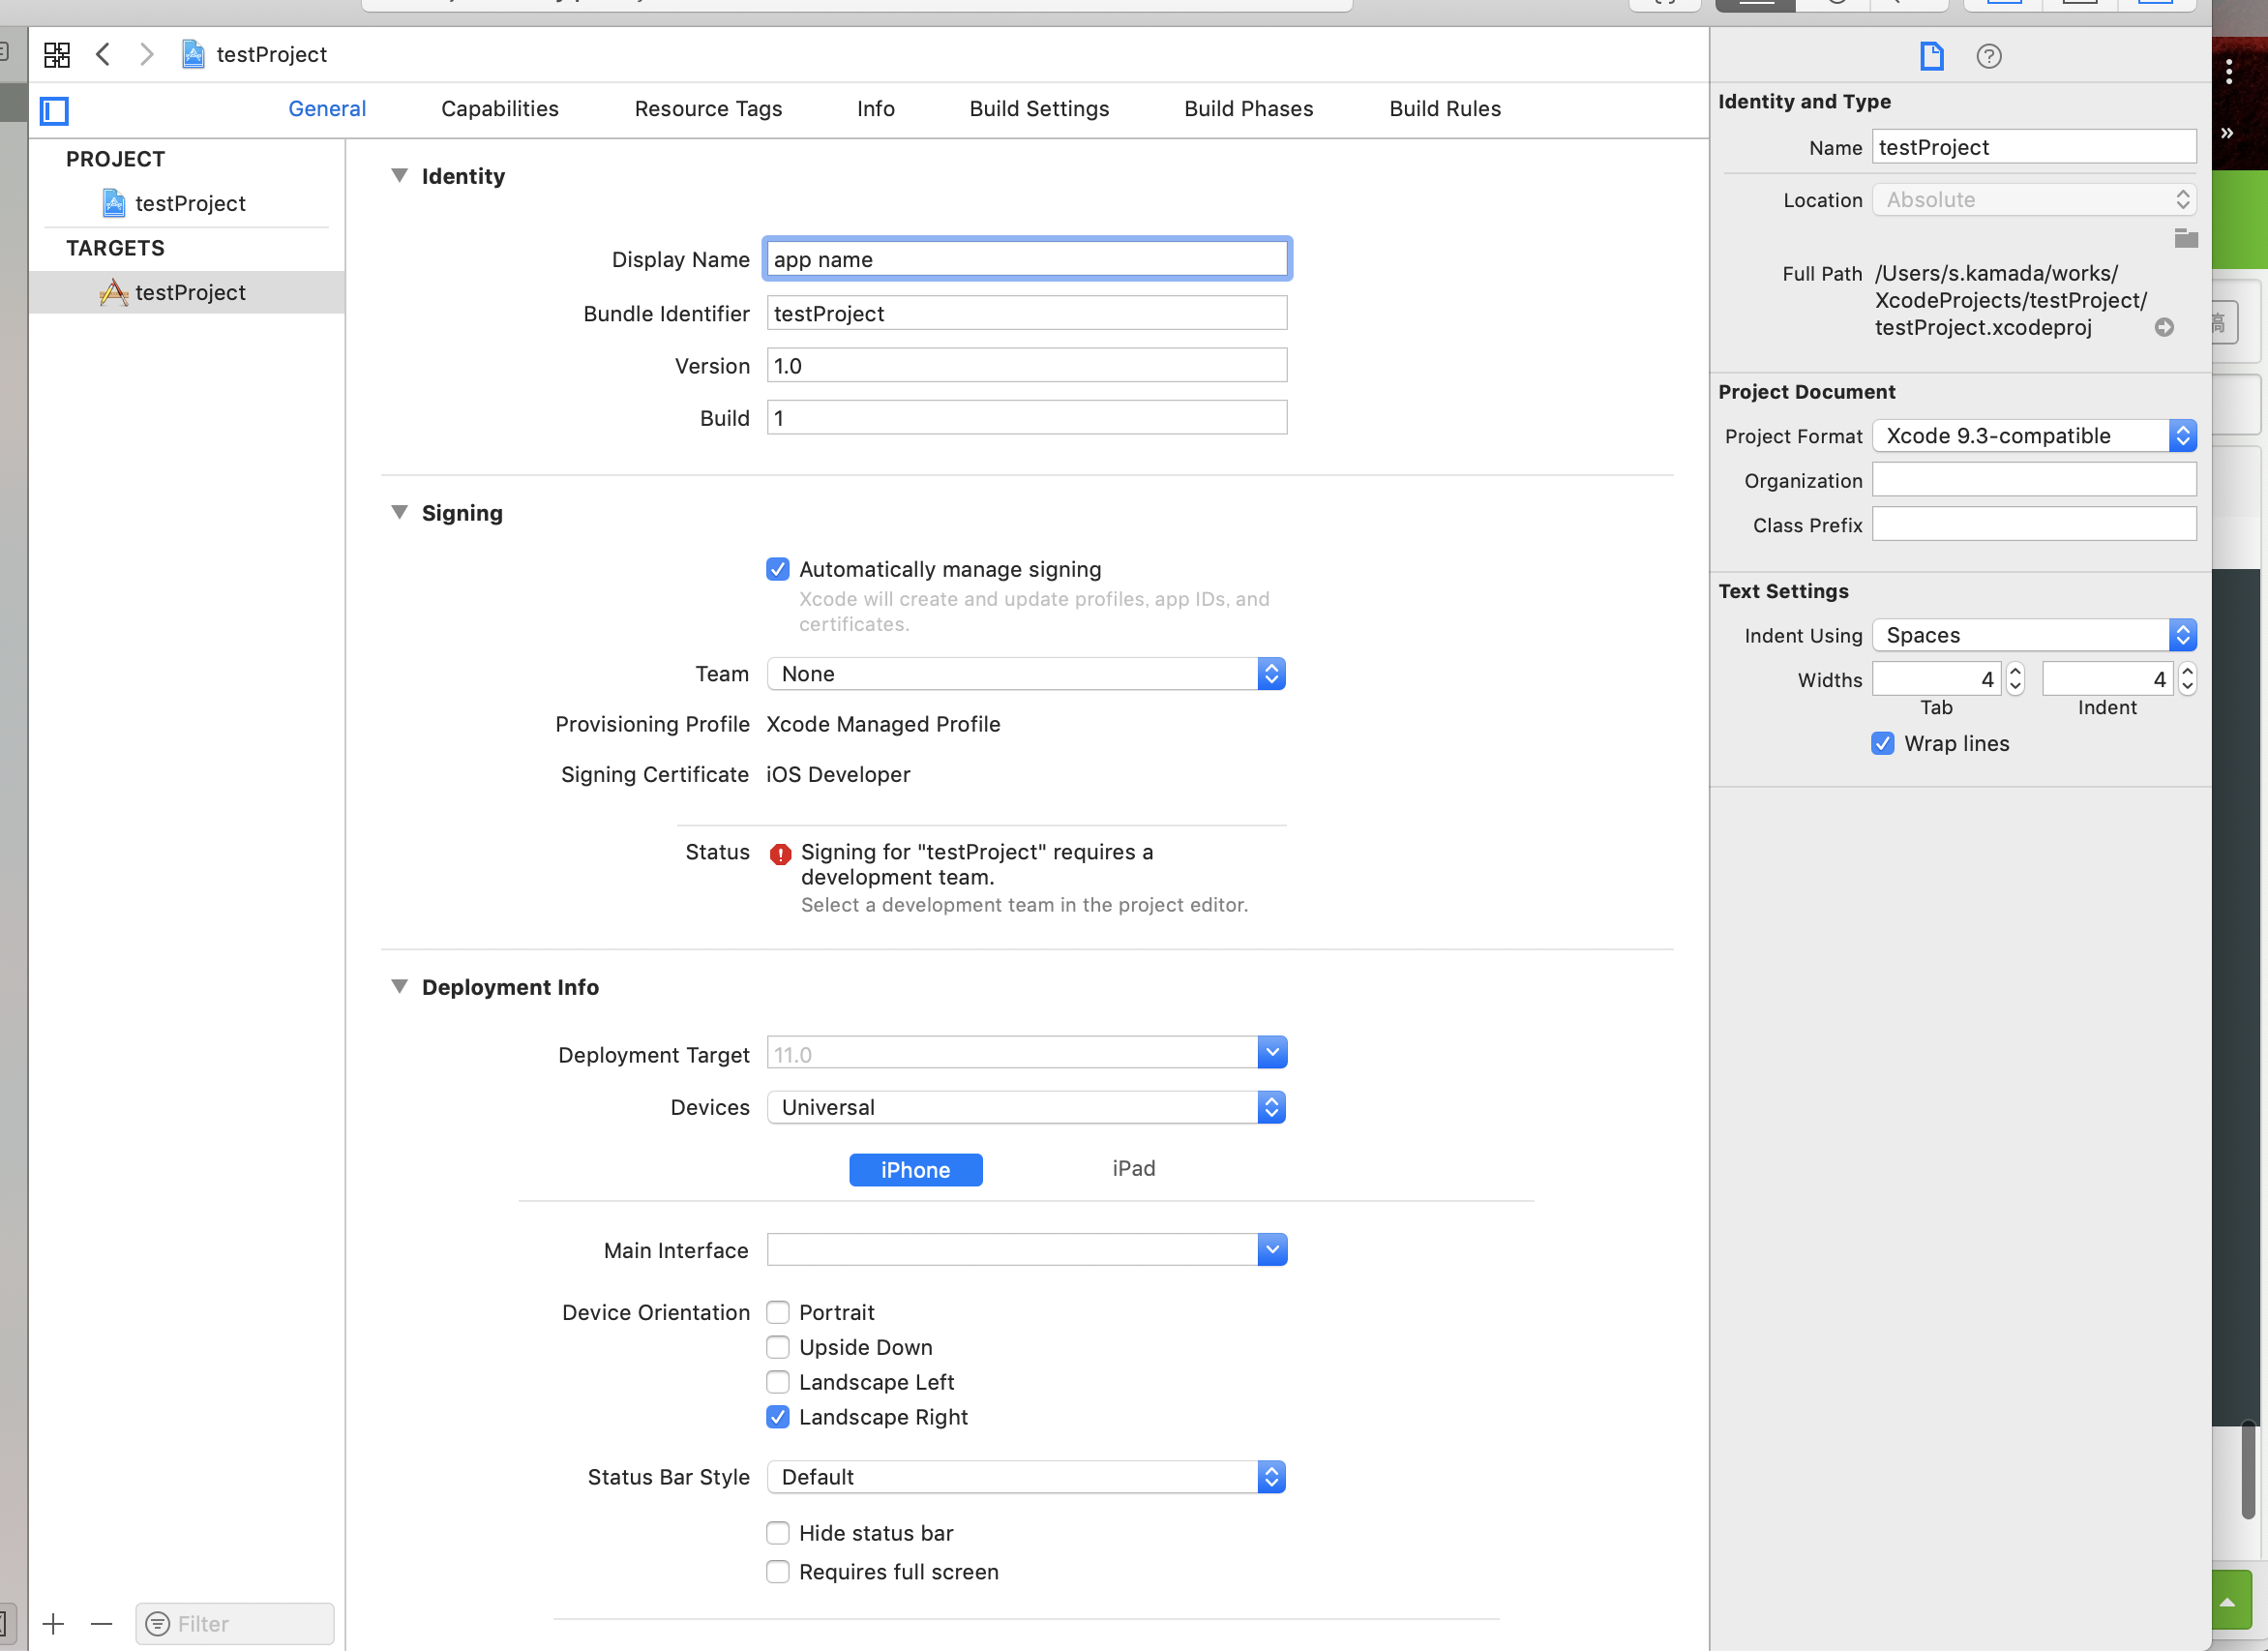Switch to the Build Settings tab
2268x1651 pixels.
1039,109
